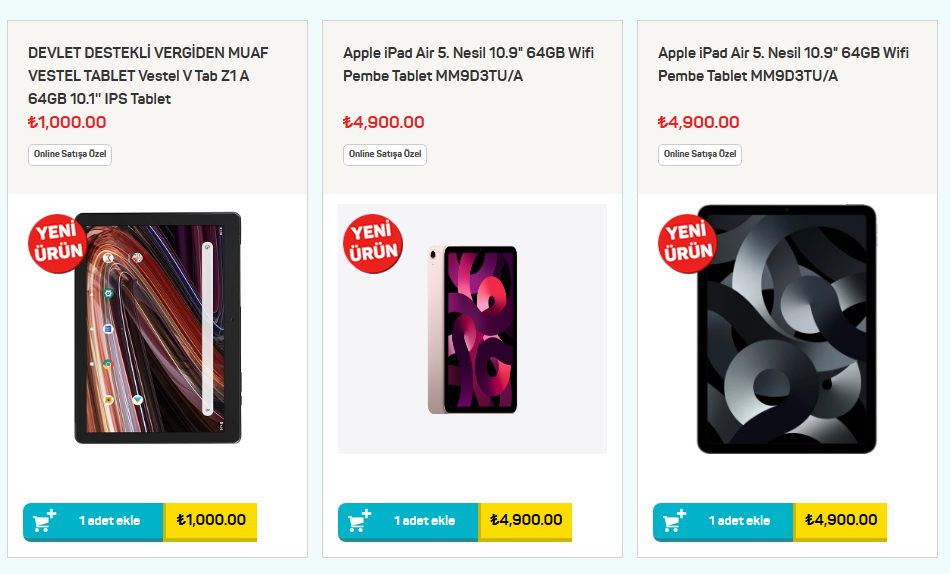Open the iPad Air title in the rightmost card
Image resolution: width=950 pixels, height=574 pixels.
(x=783, y=64)
